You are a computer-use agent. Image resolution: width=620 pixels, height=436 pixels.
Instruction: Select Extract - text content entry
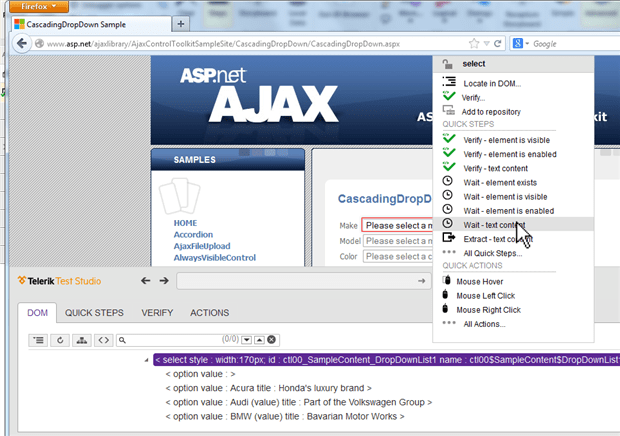tap(497, 239)
